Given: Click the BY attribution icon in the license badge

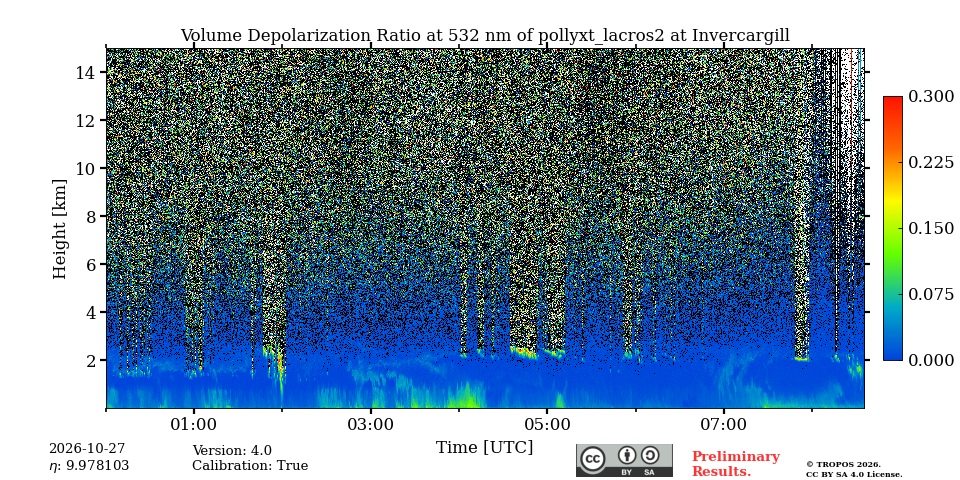Looking at the screenshot, I should pos(626,455).
